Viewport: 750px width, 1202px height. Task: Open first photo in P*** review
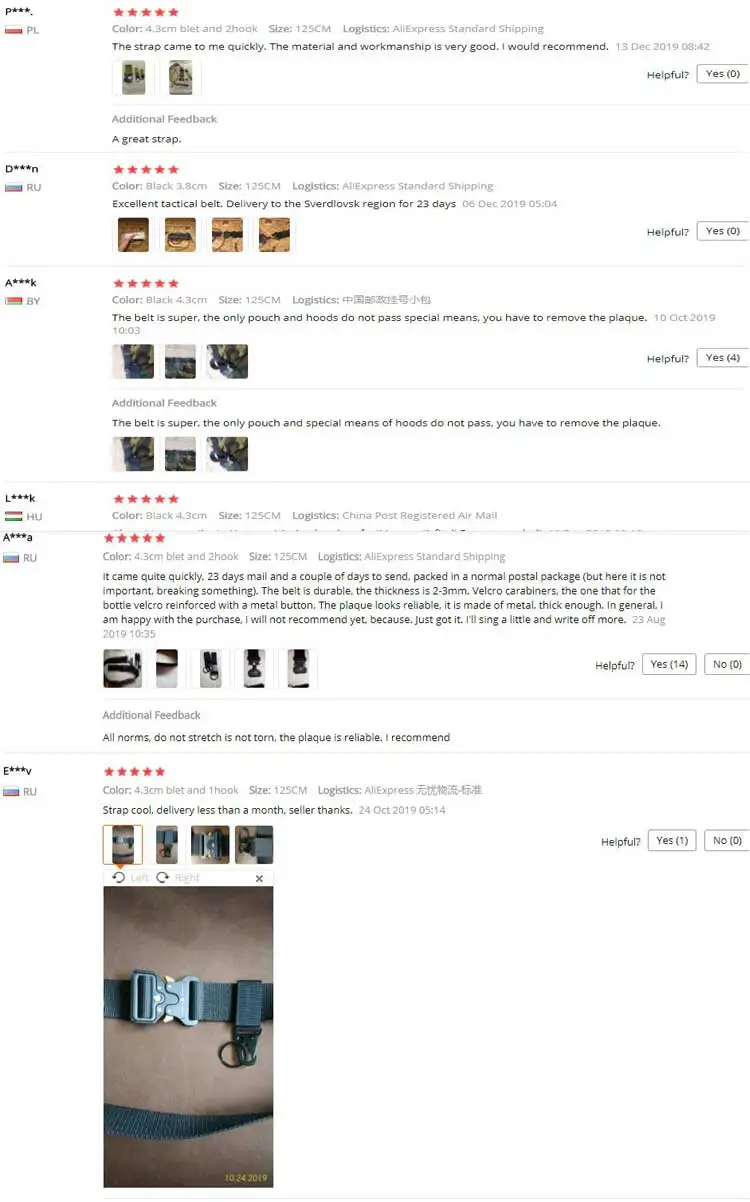(133, 77)
